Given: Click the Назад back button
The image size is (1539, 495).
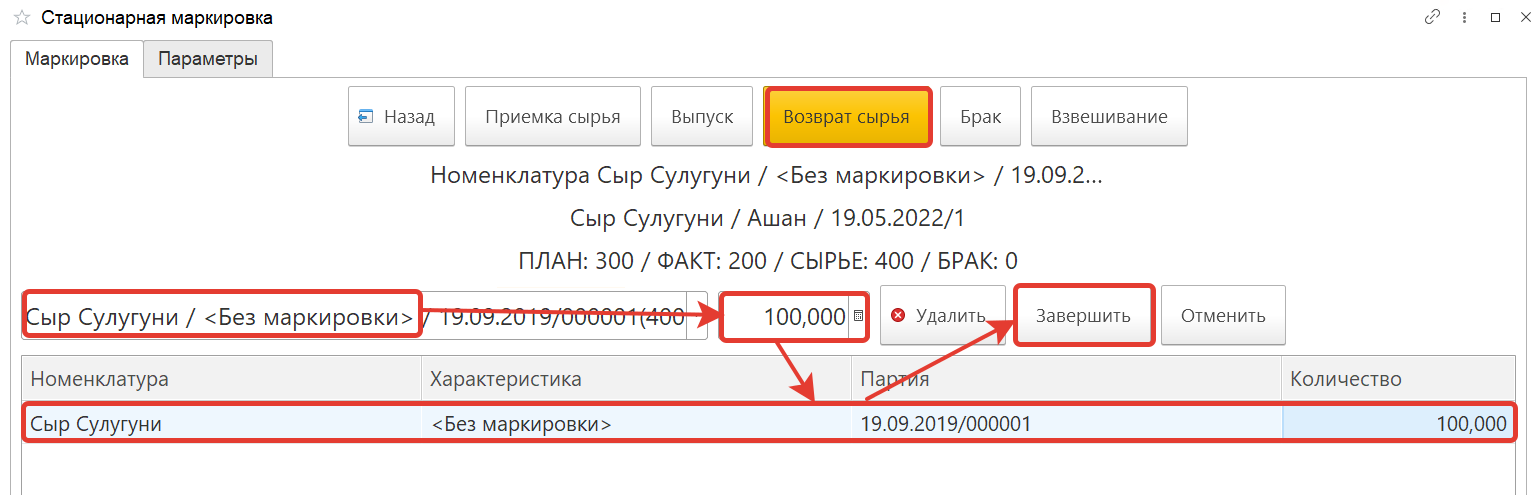Looking at the screenshot, I should point(401,117).
